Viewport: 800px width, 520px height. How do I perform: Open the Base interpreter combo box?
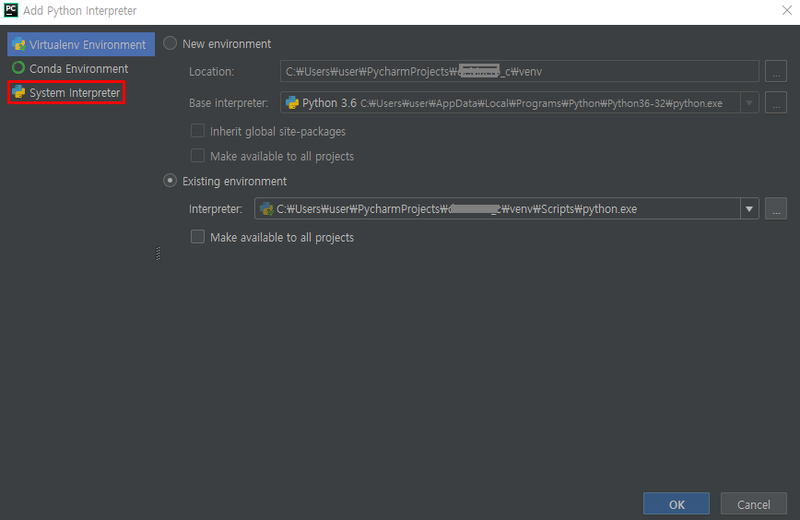coord(519,103)
